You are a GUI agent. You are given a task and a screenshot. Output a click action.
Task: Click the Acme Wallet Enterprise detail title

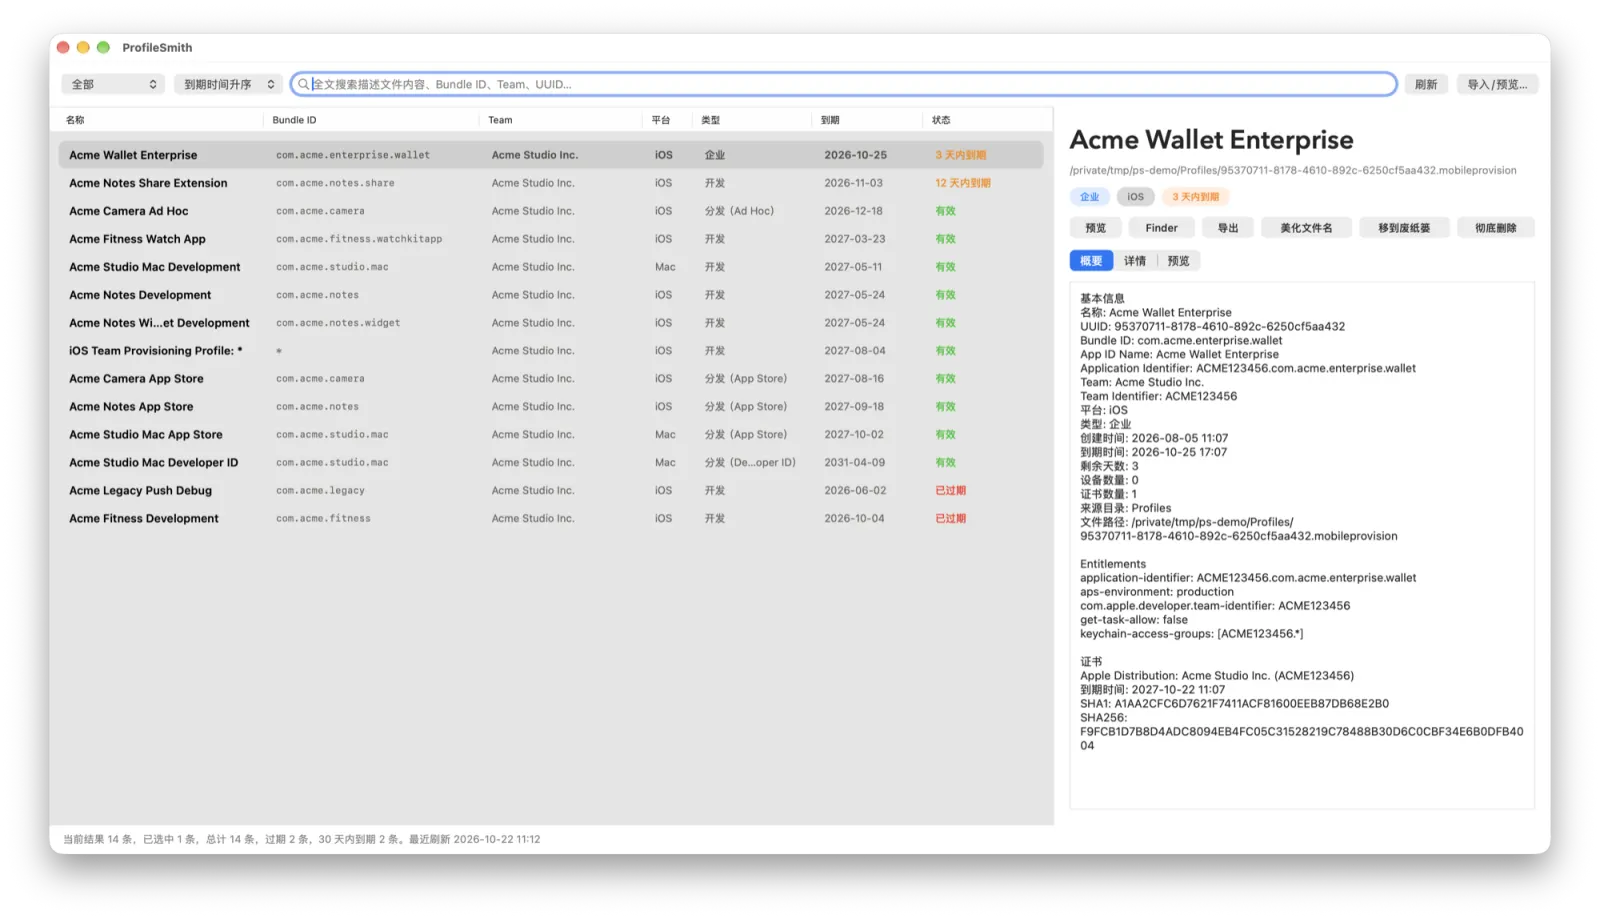(x=1211, y=140)
